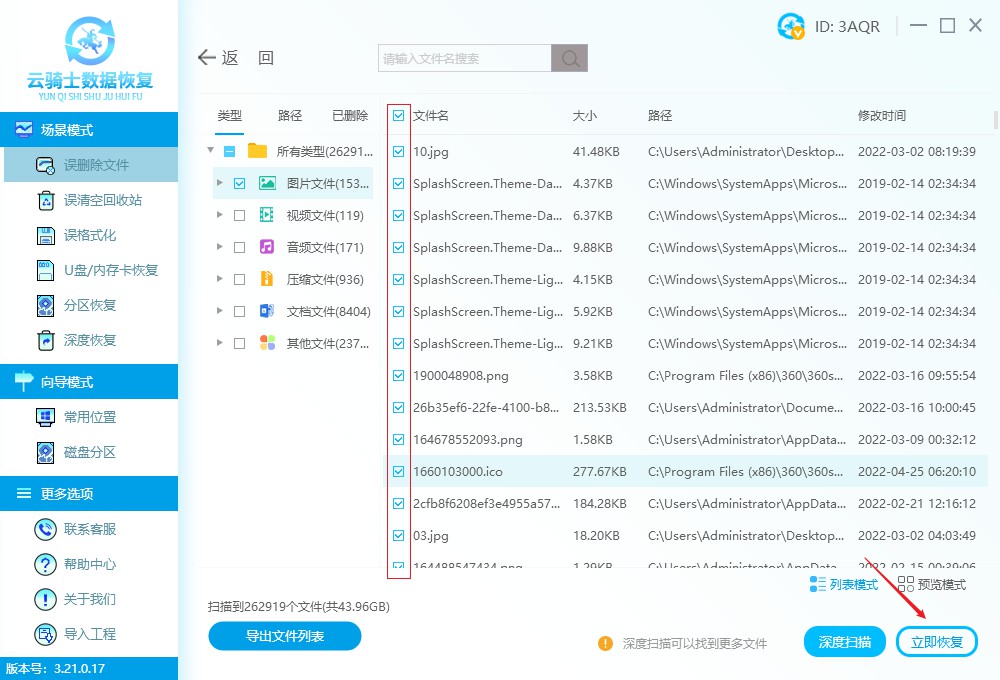Select the 图片文件 picture type icon

pos(267,183)
